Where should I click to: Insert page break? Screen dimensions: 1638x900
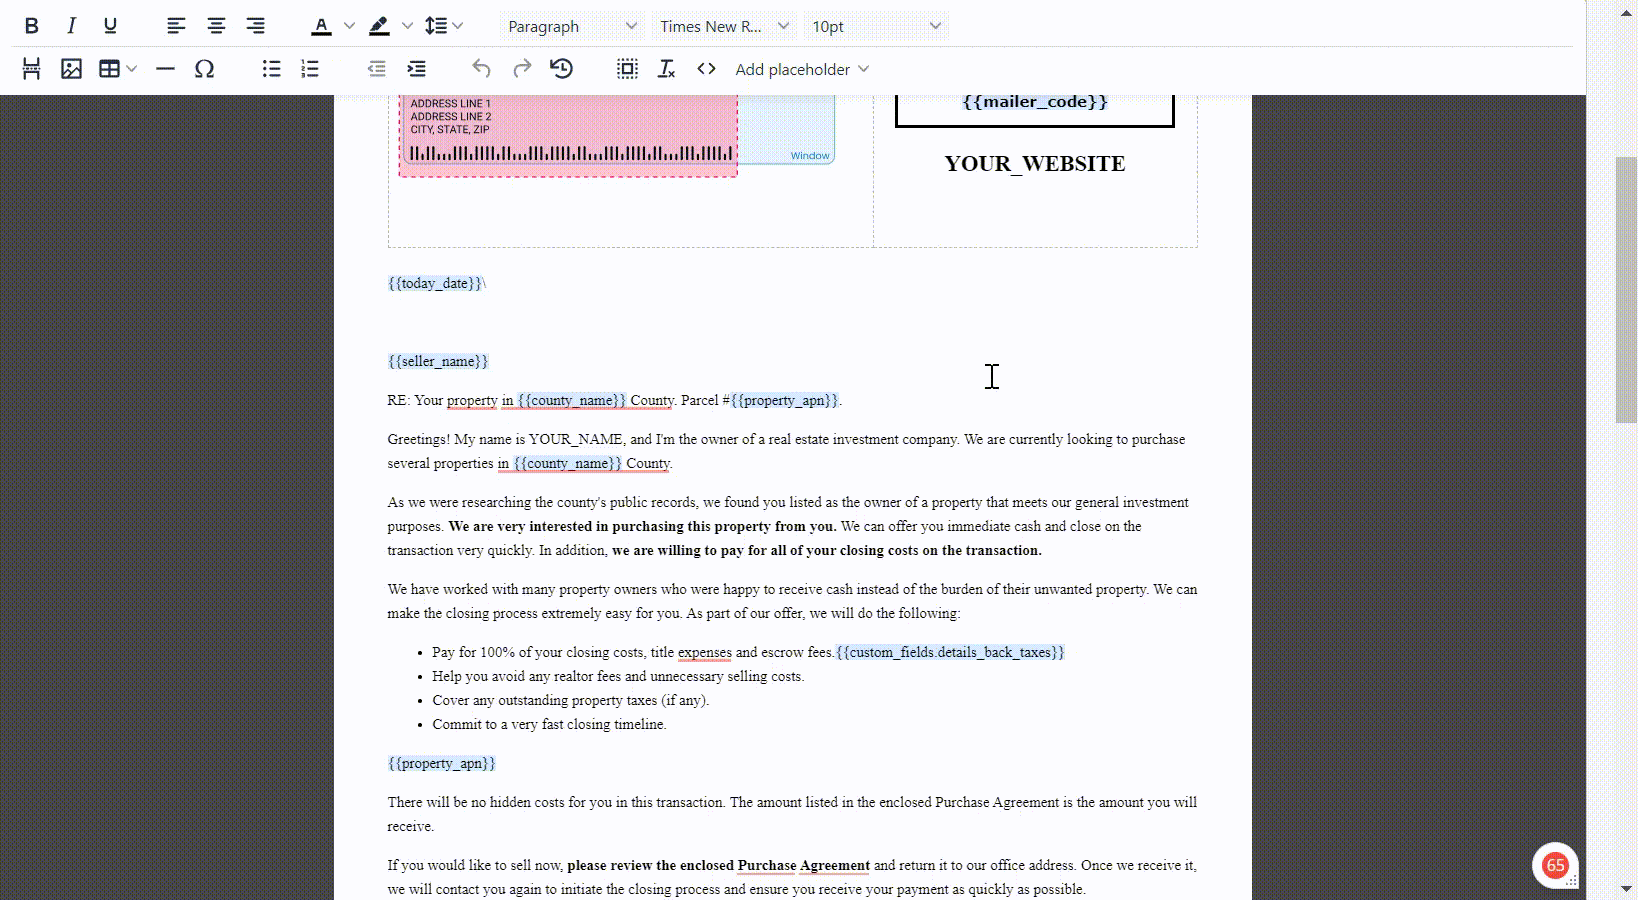31,69
